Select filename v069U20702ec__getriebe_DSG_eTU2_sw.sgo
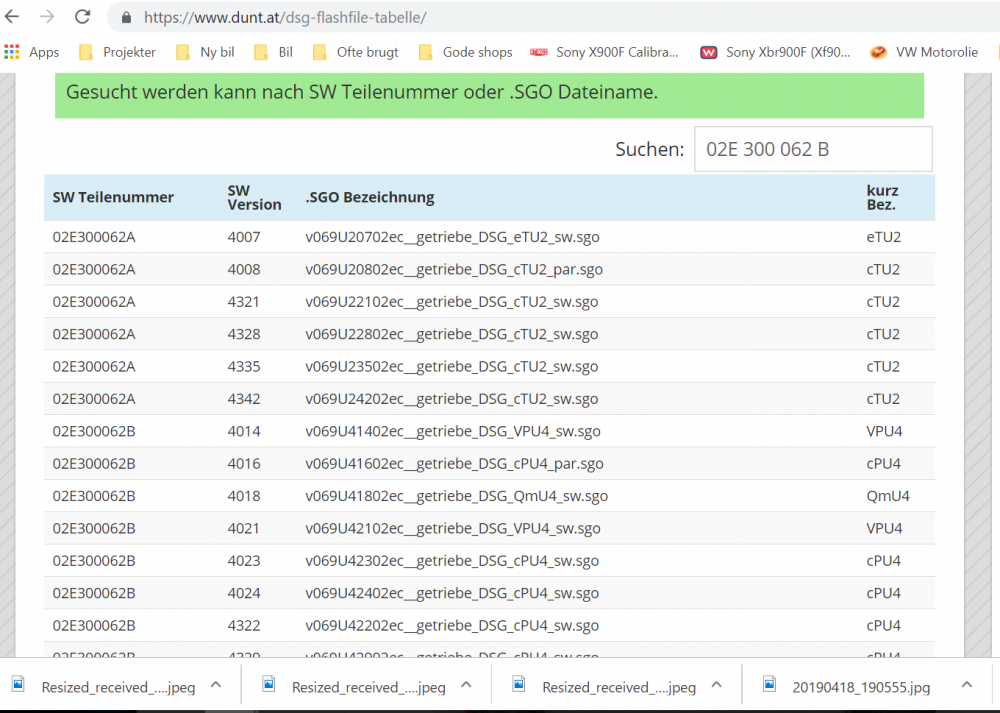This screenshot has width=1000, height=713. (452, 237)
